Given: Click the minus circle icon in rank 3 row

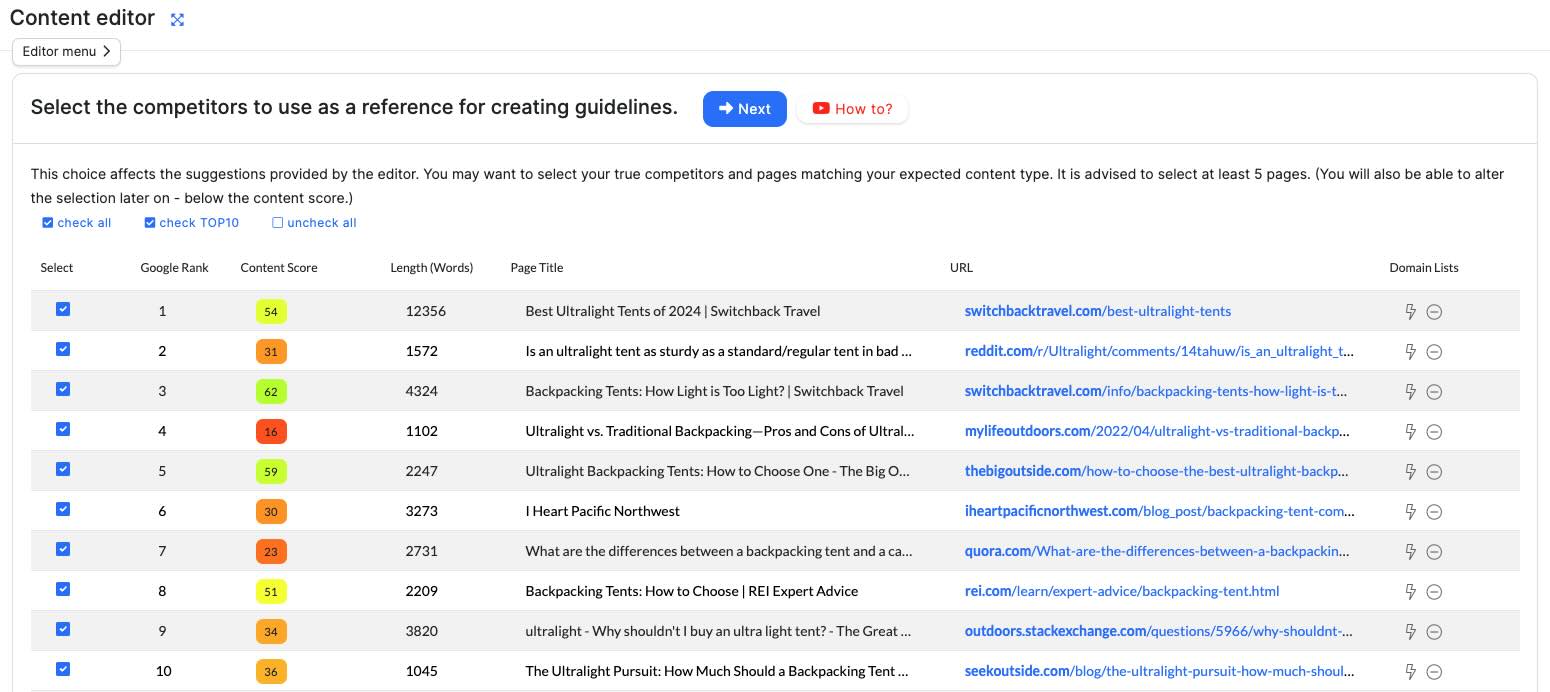Looking at the screenshot, I should [x=1434, y=392].
